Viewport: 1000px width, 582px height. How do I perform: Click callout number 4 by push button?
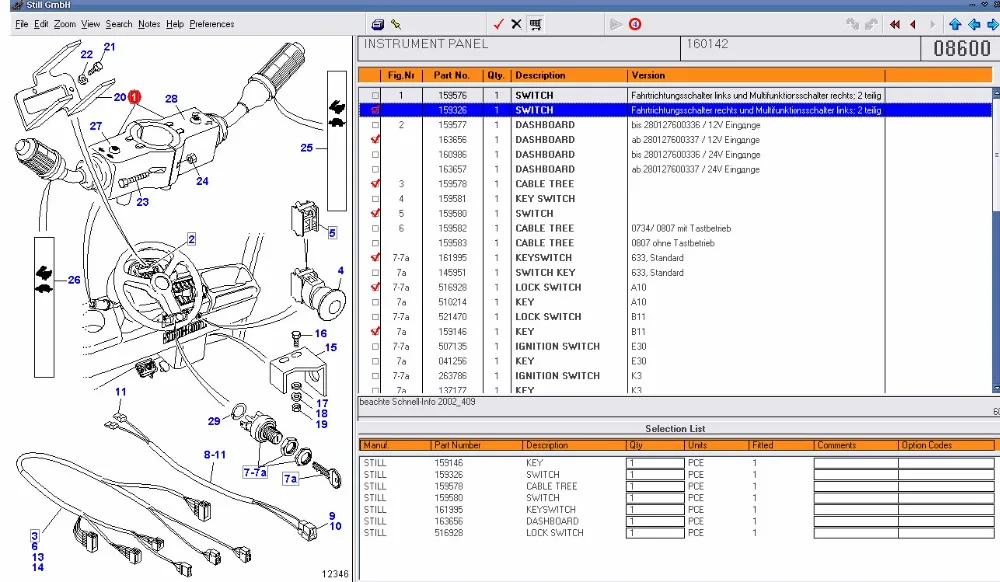pos(341,270)
